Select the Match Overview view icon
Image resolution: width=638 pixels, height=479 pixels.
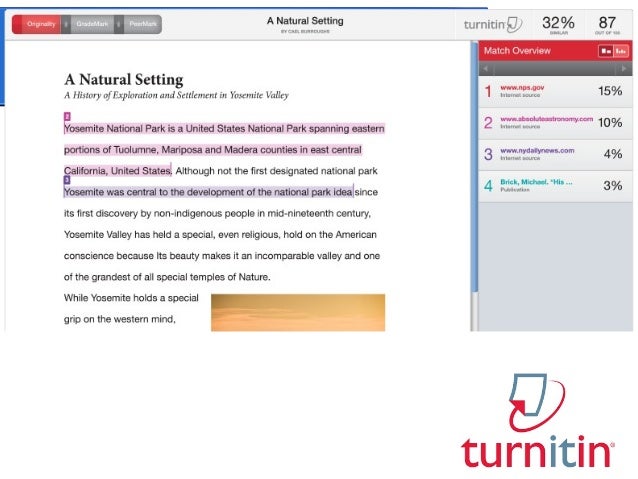606,51
